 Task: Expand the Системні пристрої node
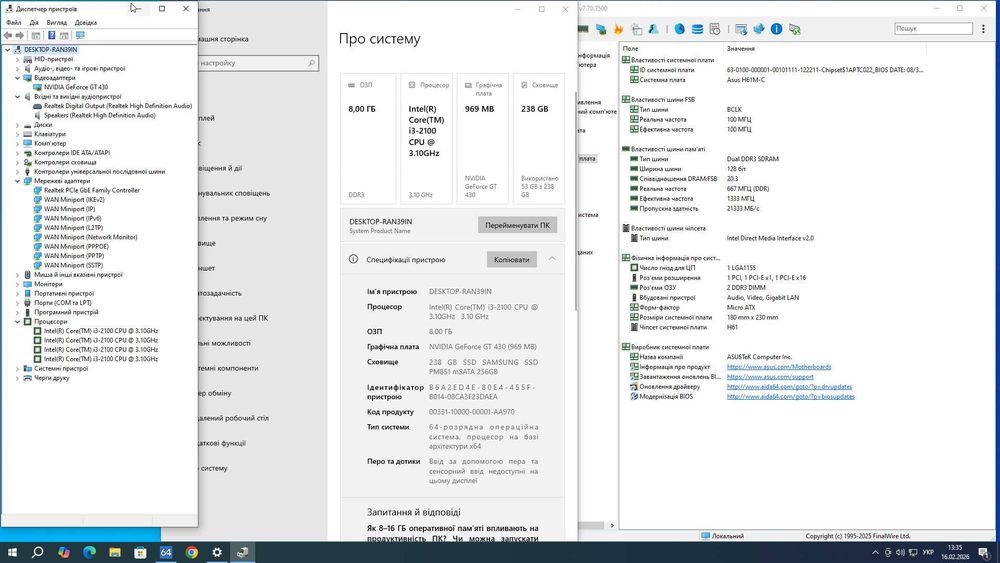click(x=17, y=369)
